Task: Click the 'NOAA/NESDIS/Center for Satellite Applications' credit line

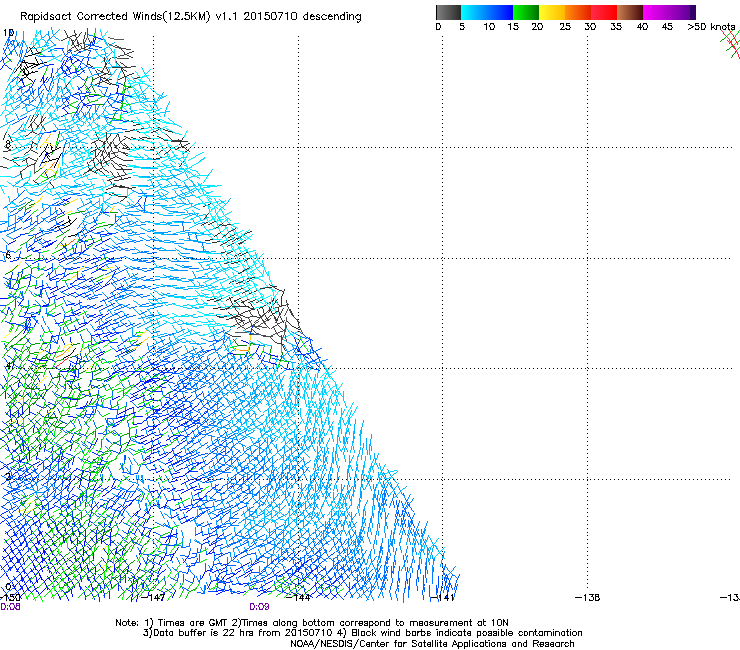Action: 432,644
